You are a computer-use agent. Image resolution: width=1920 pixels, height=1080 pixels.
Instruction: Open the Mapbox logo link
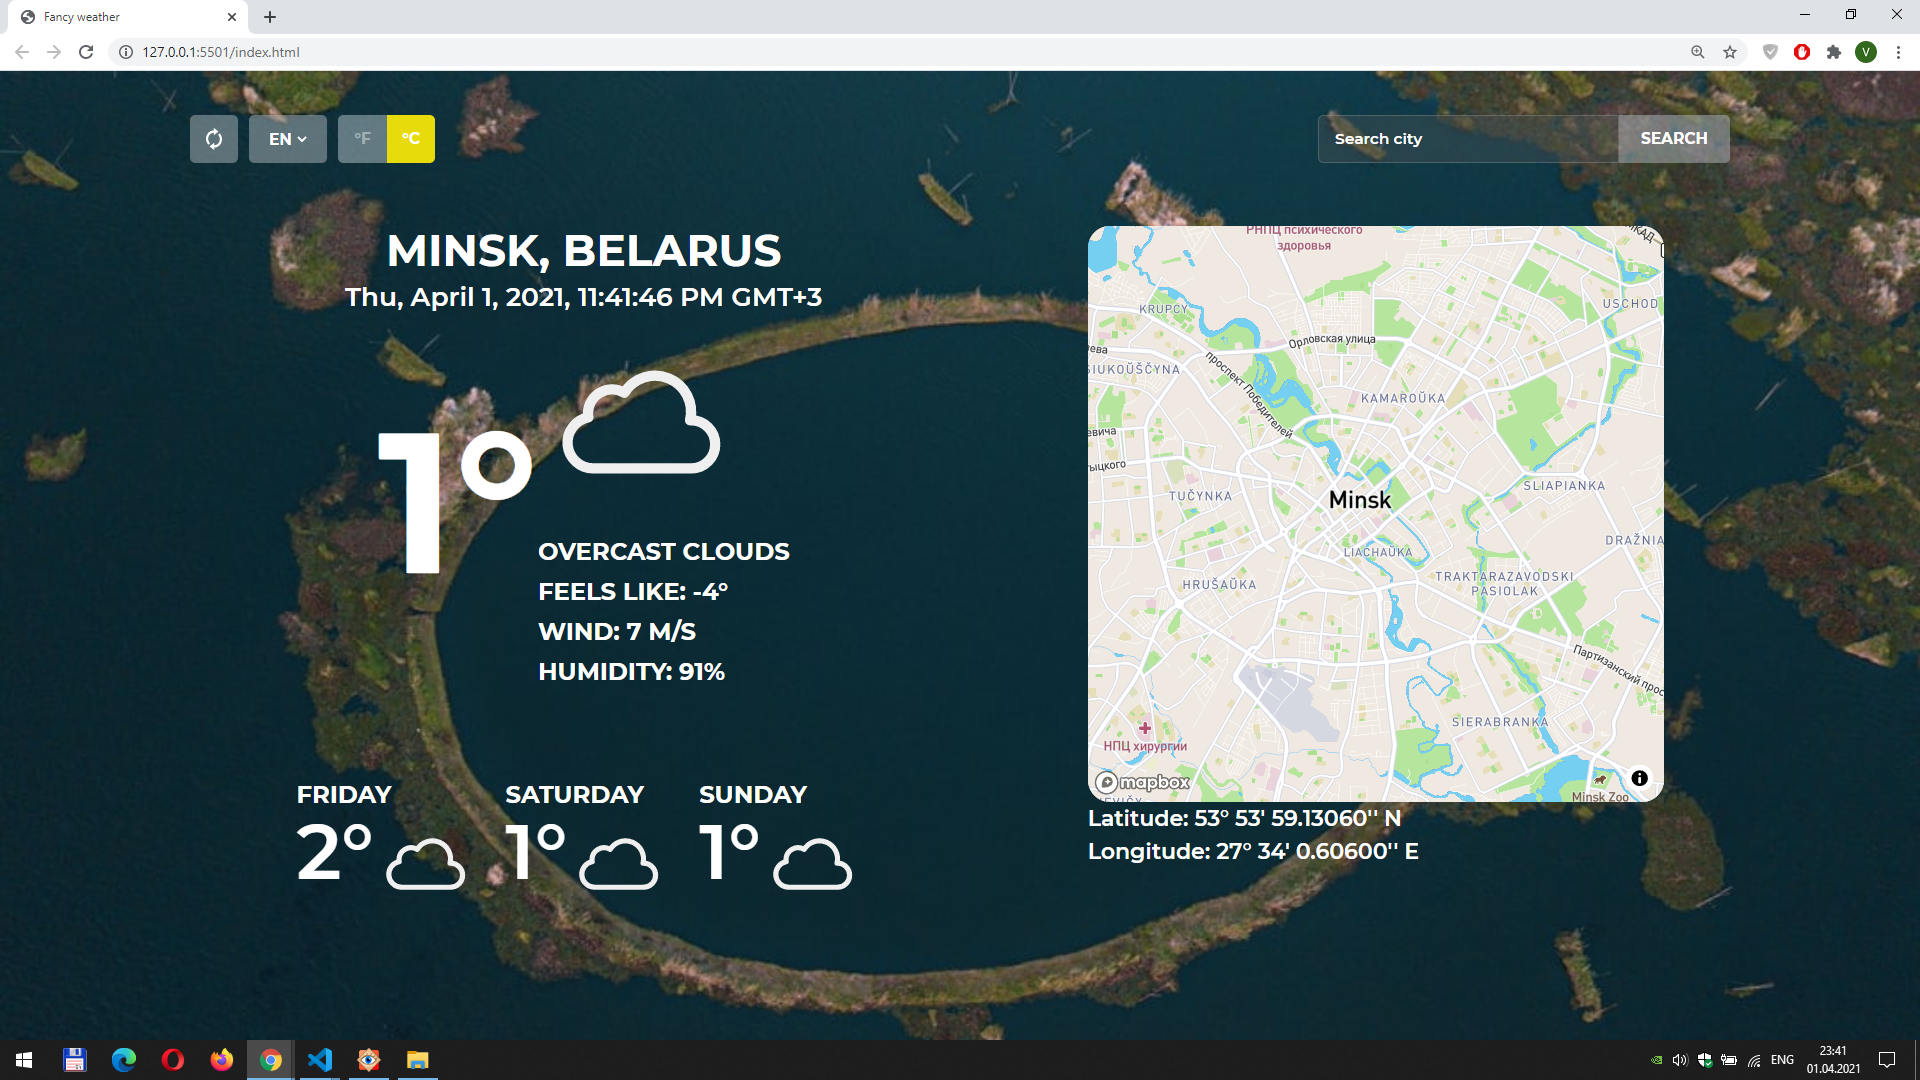point(1143,782)
